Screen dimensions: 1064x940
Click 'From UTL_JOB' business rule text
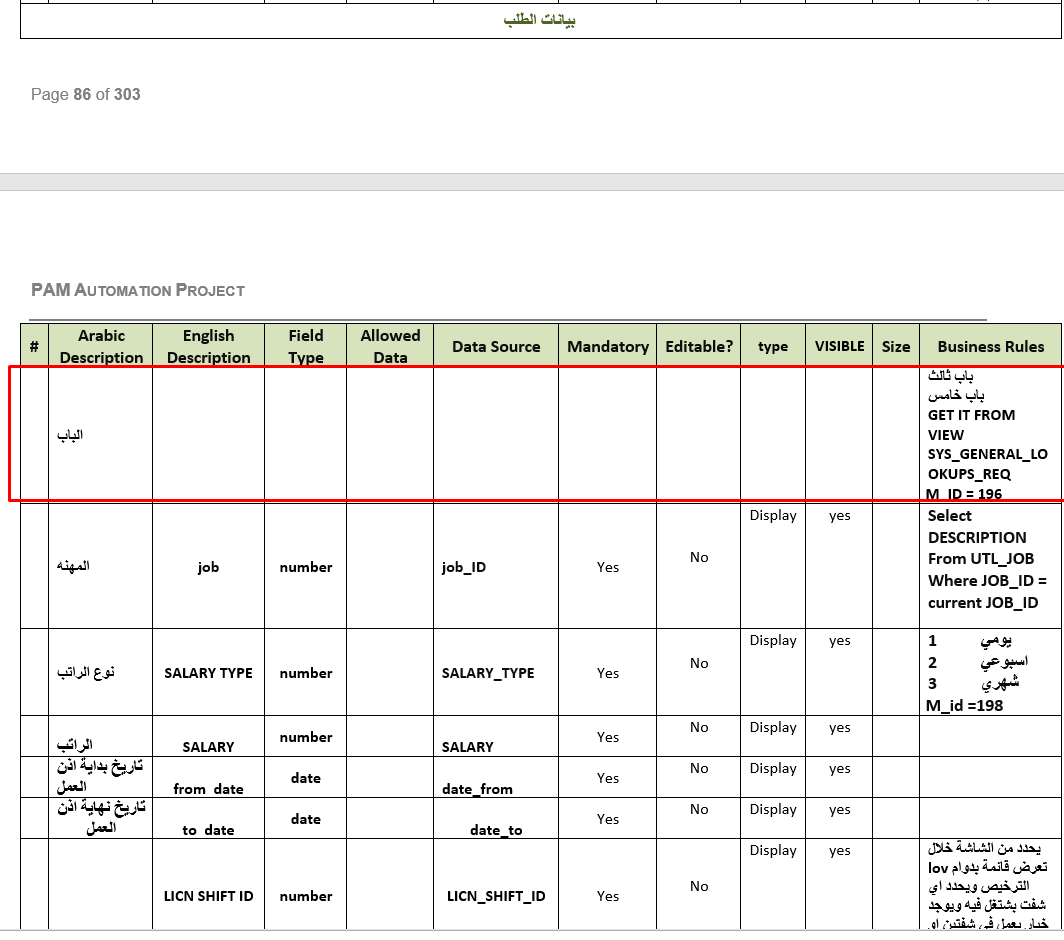[981, 559]
